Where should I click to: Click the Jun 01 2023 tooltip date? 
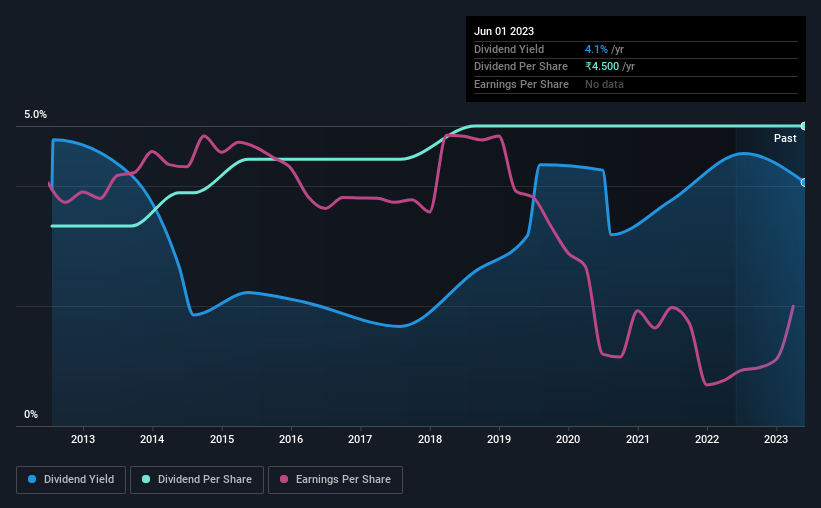click(x=504, y=31)
